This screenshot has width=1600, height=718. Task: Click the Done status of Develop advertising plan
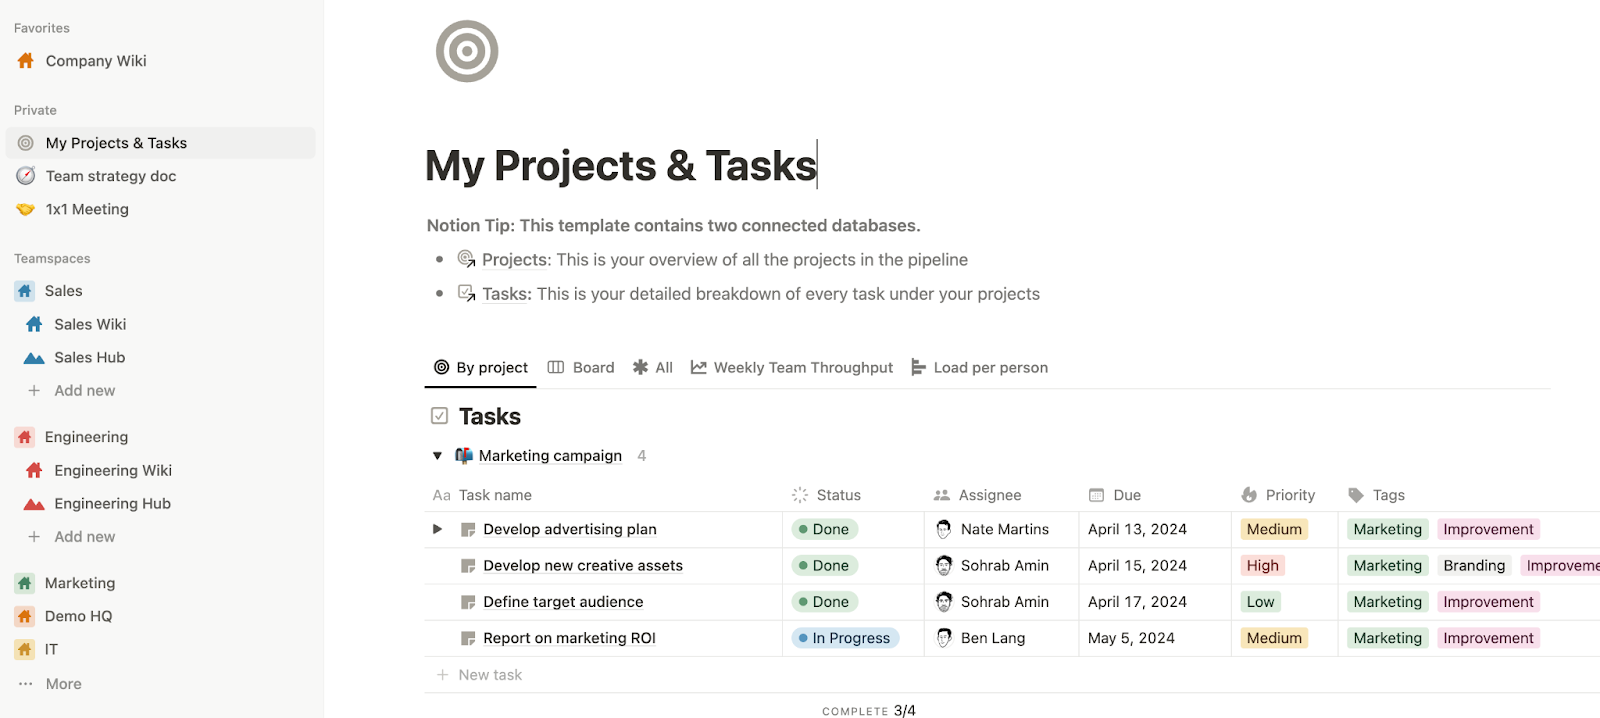824,529
